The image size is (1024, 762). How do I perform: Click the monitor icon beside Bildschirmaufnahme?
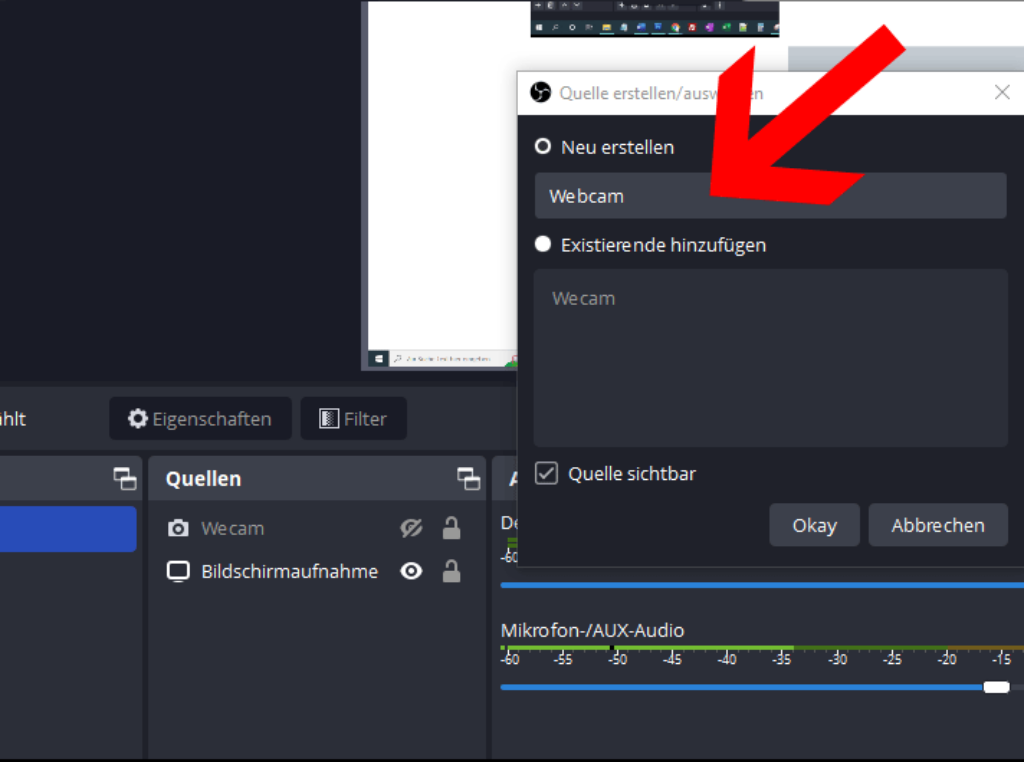pyautogui.click(x=180, y=571)
